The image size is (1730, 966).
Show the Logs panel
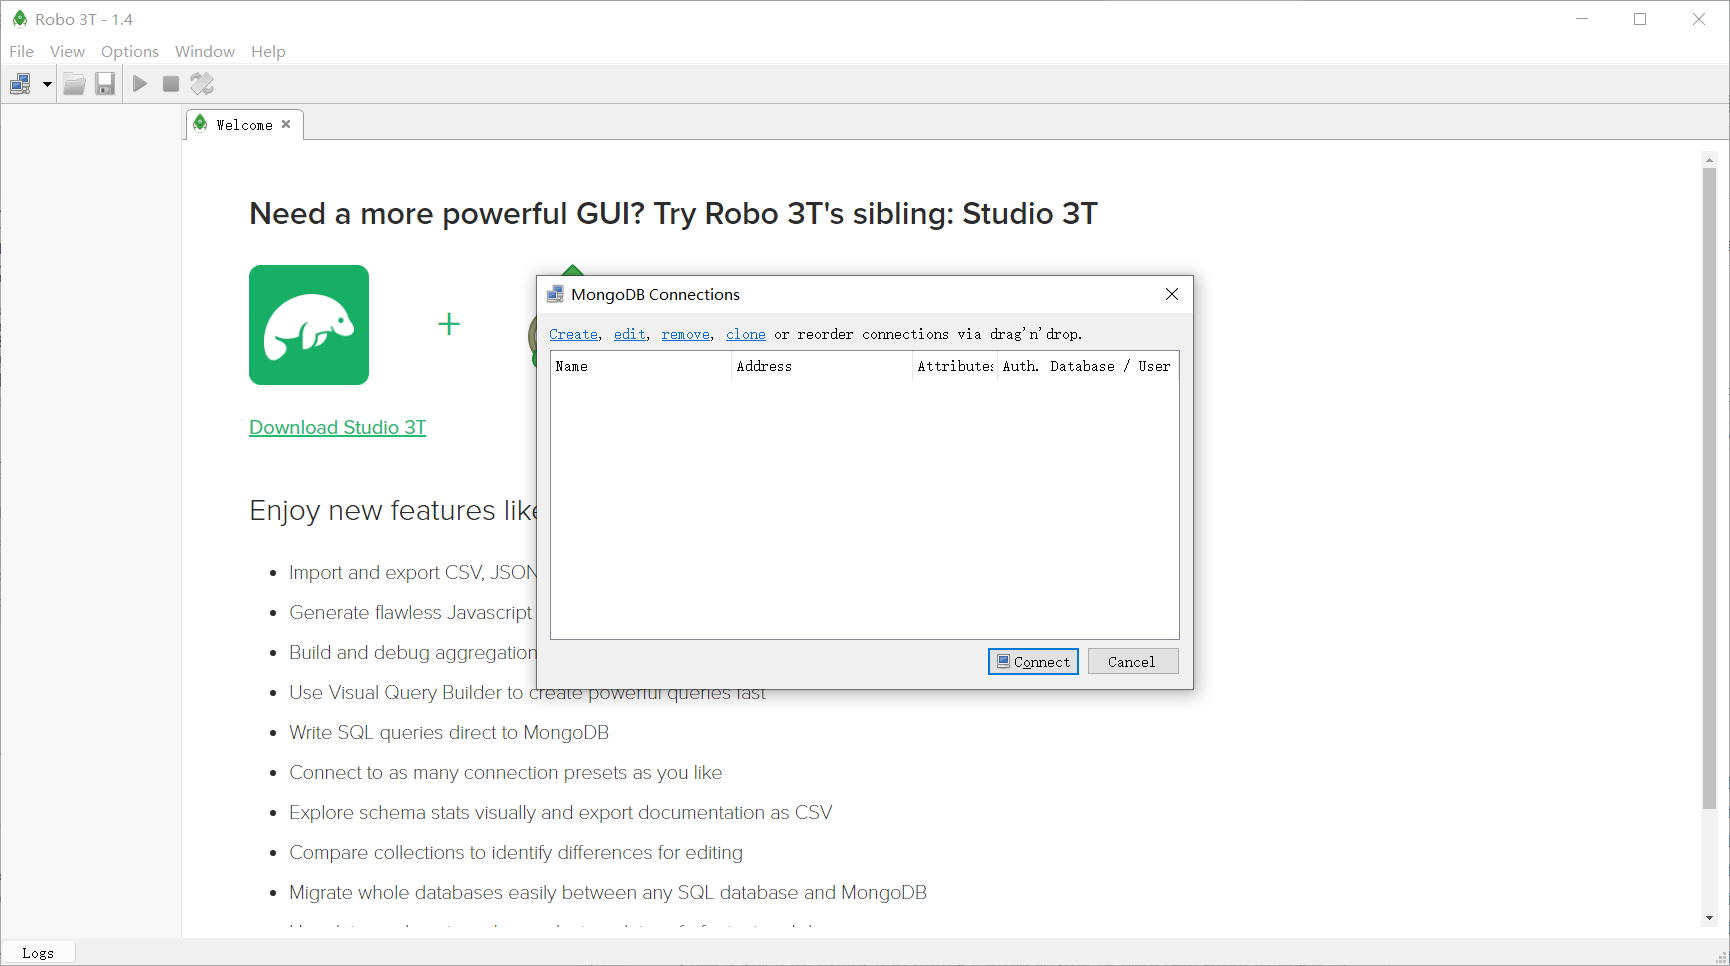click(x=38, y=952)
